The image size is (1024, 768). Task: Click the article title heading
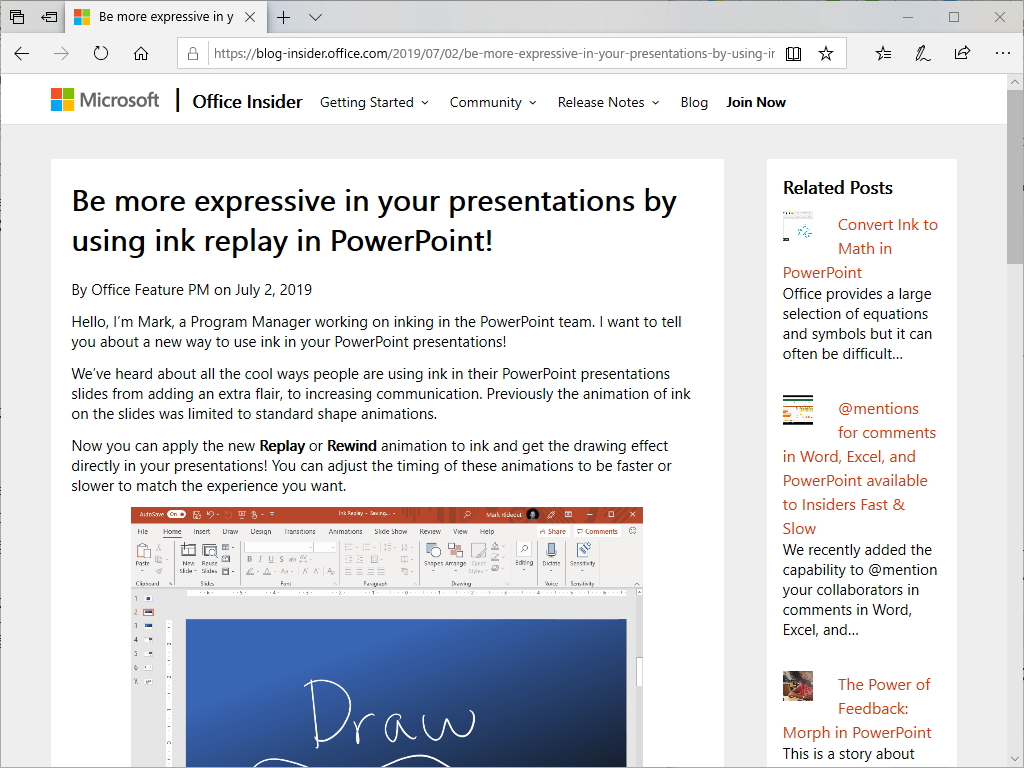pyautogui.click(x=374, y=221)
